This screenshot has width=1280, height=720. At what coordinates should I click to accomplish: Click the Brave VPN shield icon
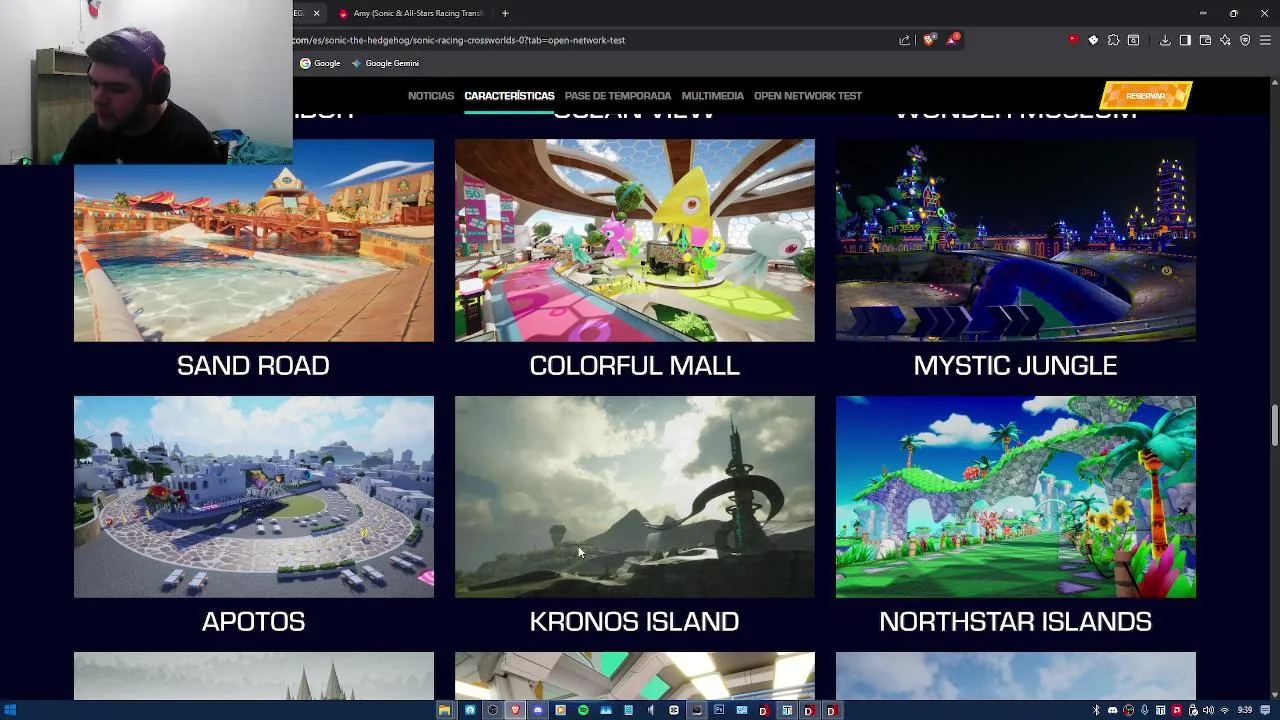click(1245, 40)
